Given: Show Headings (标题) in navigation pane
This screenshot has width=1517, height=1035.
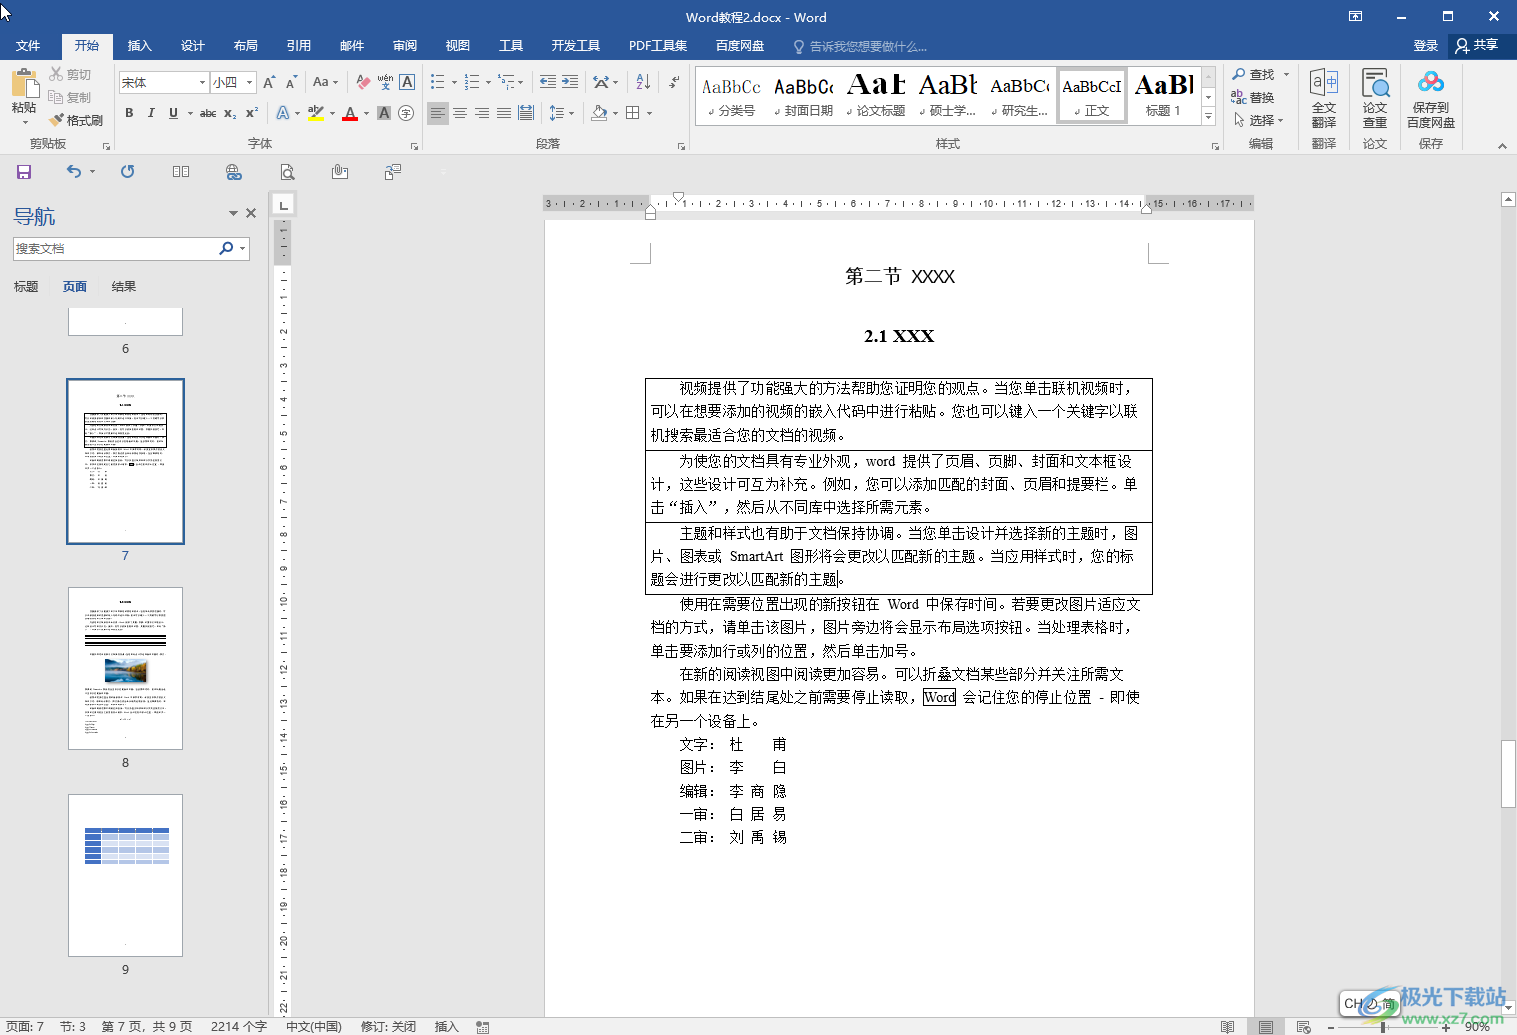Looking at the screenshot, I should (26, 287).
